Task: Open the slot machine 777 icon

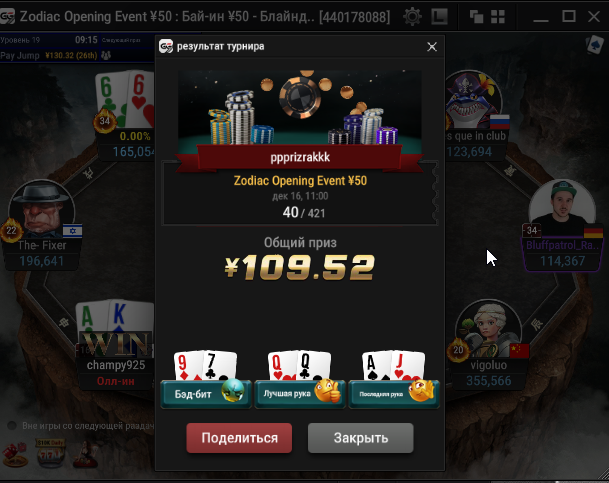Action: click(x=50, y=453)
